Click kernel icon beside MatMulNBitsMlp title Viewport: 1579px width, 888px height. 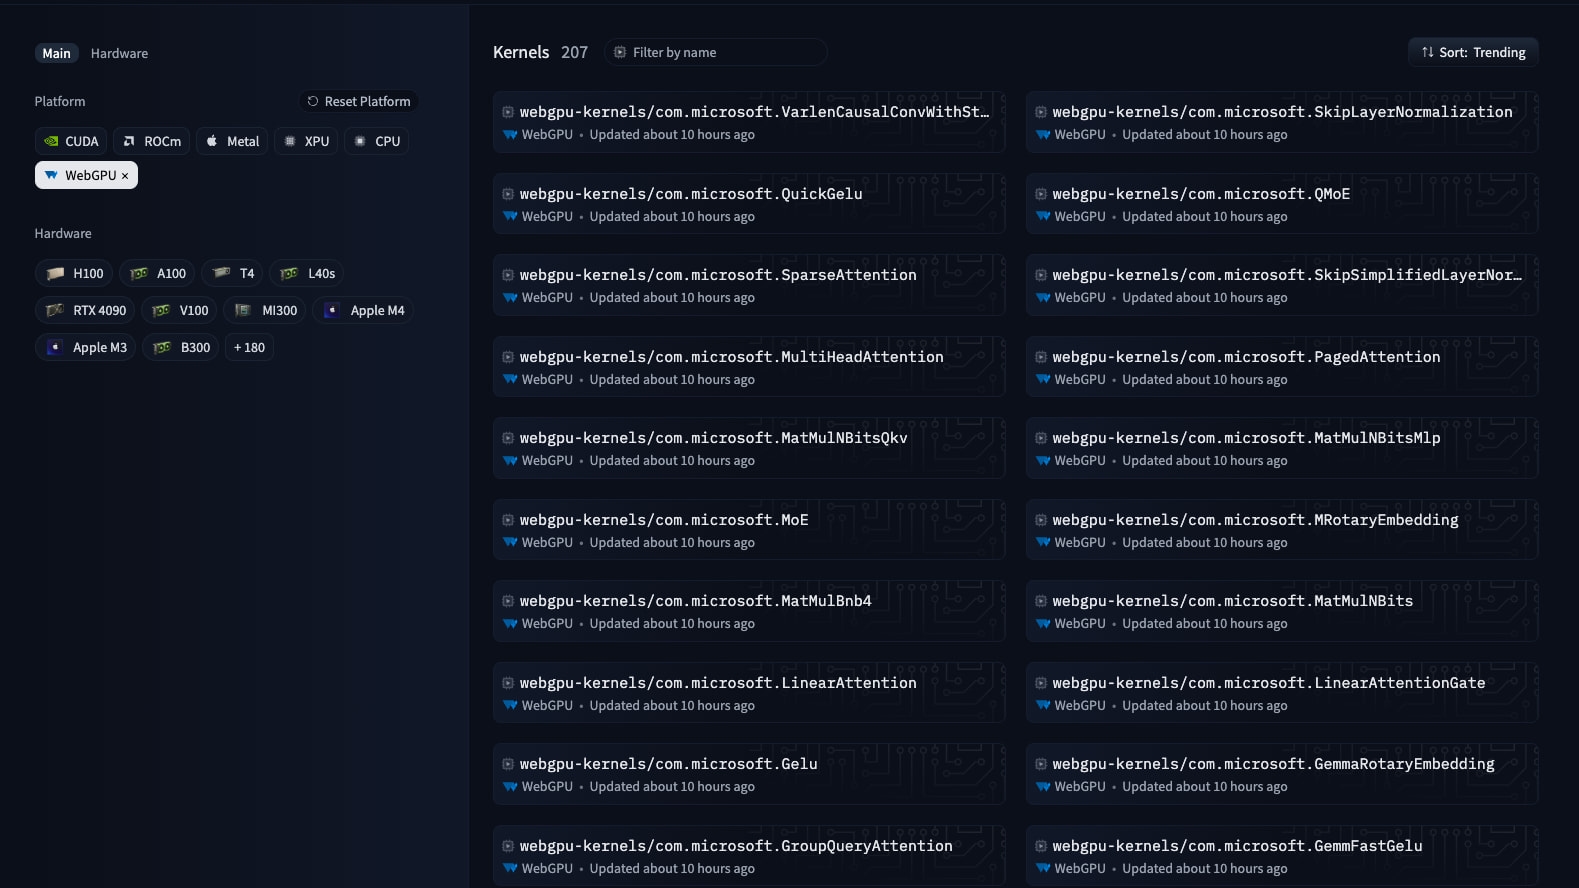pyautogui.click(x=1041, y=438)
